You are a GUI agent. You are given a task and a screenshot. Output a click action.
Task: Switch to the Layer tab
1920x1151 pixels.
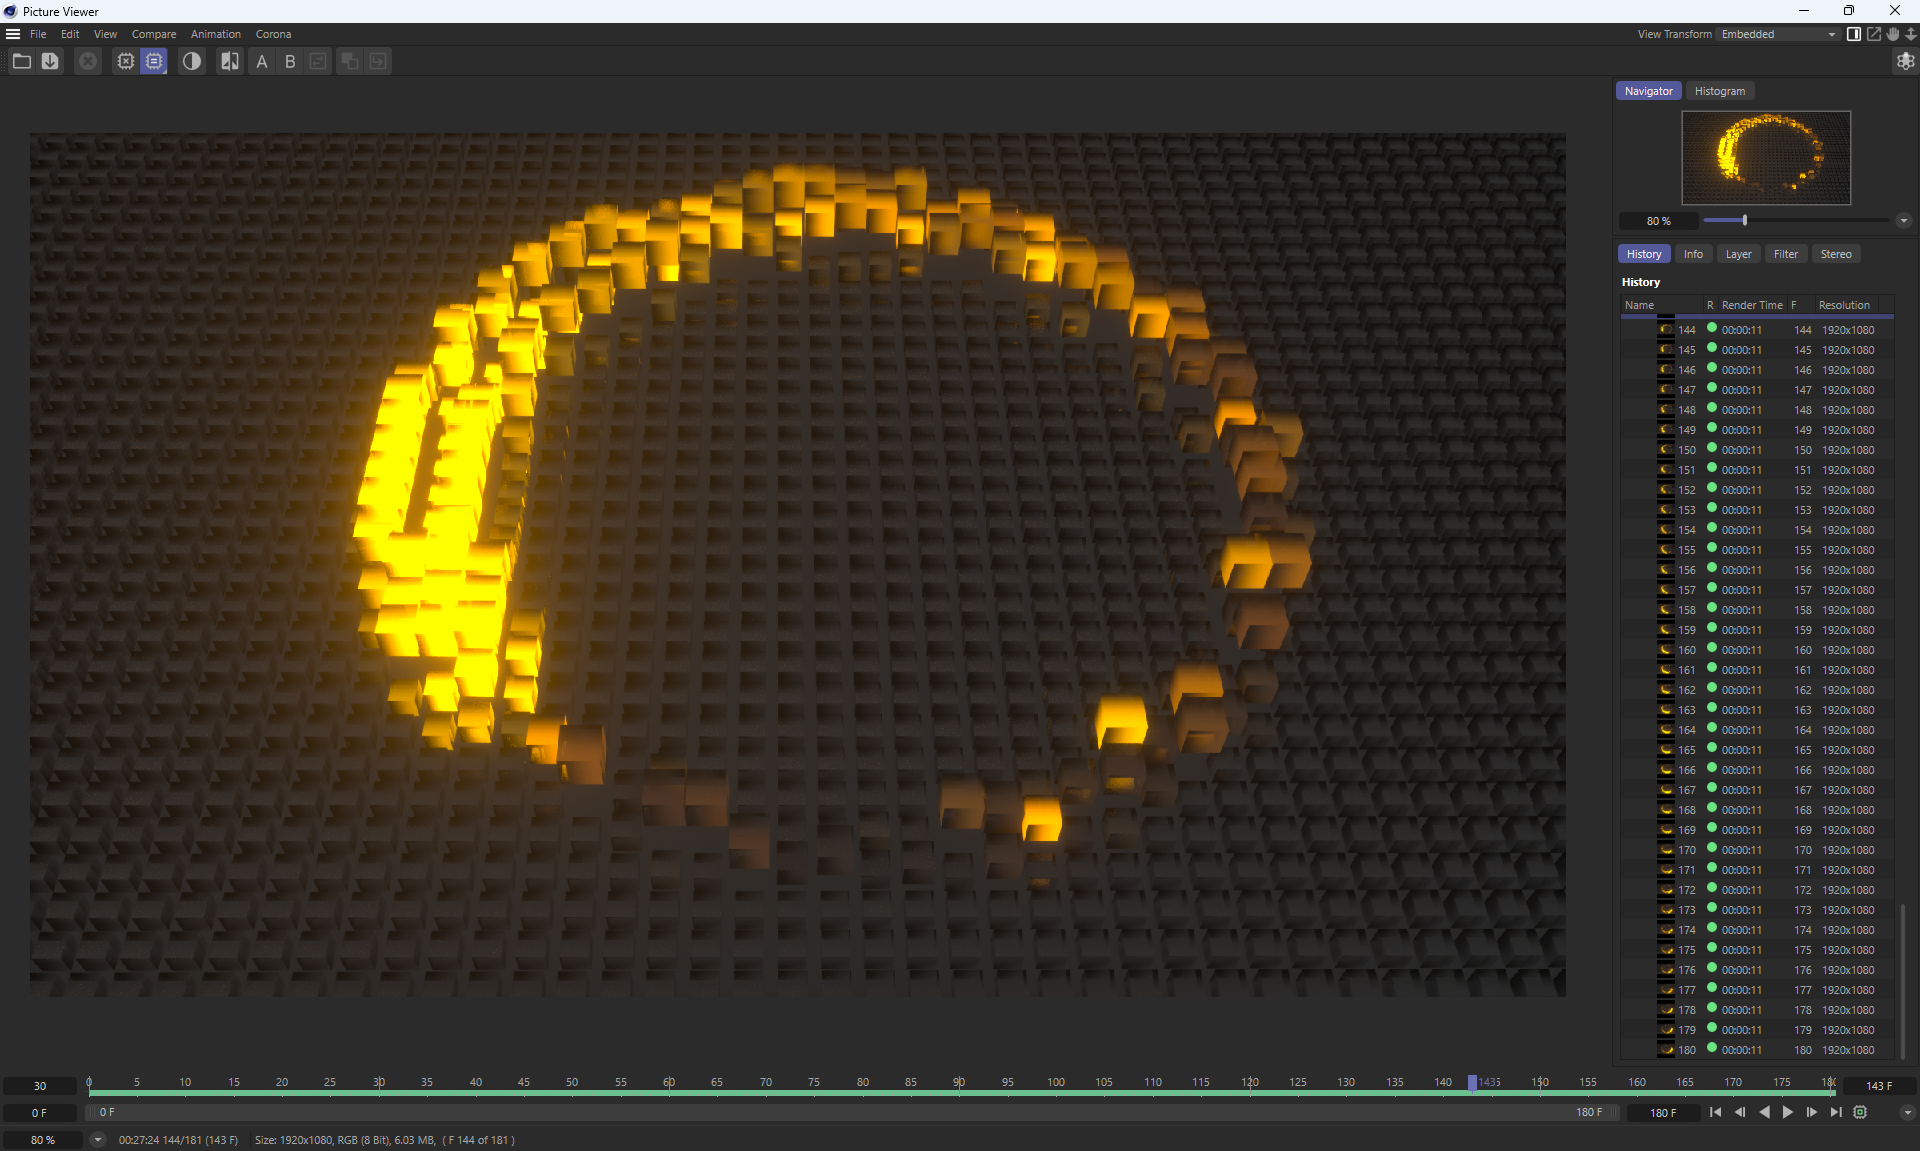pos(1738,254)
